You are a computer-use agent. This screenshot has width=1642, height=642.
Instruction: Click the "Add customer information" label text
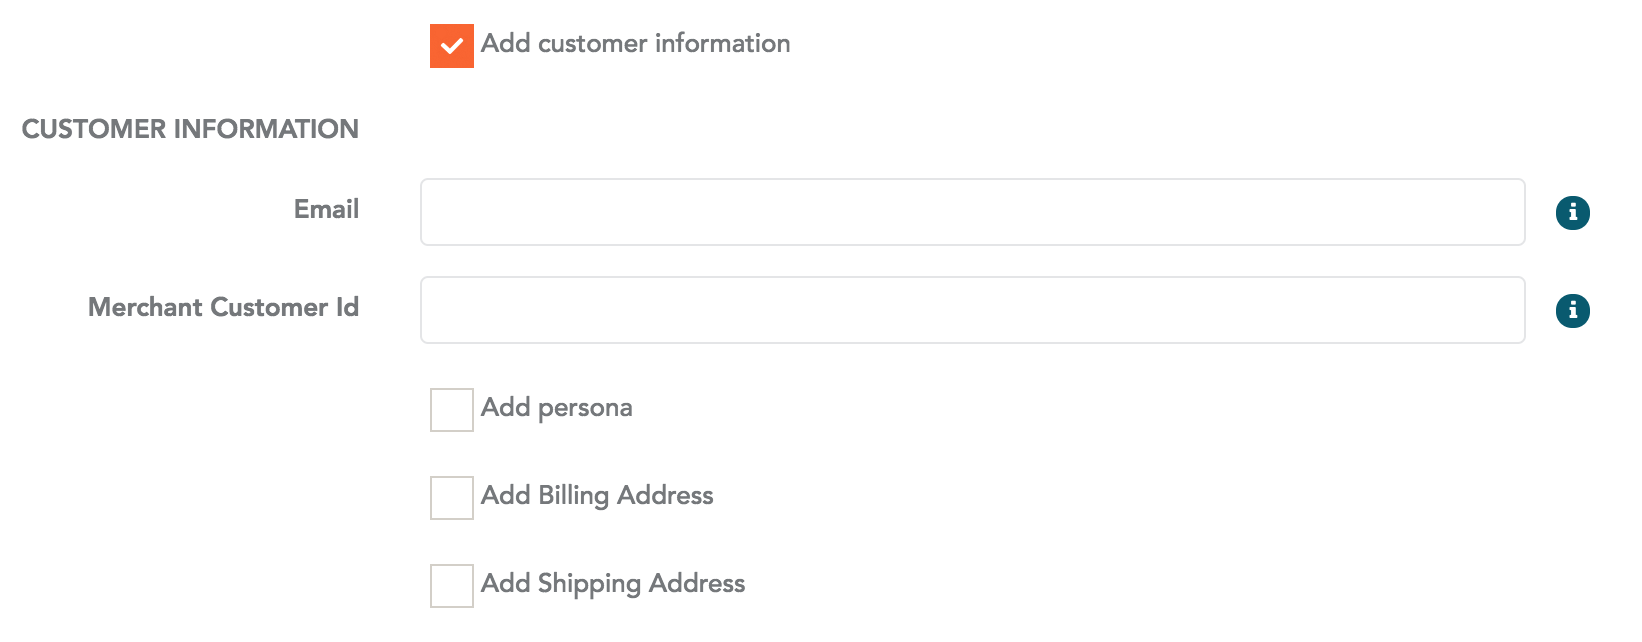(635, 44)
